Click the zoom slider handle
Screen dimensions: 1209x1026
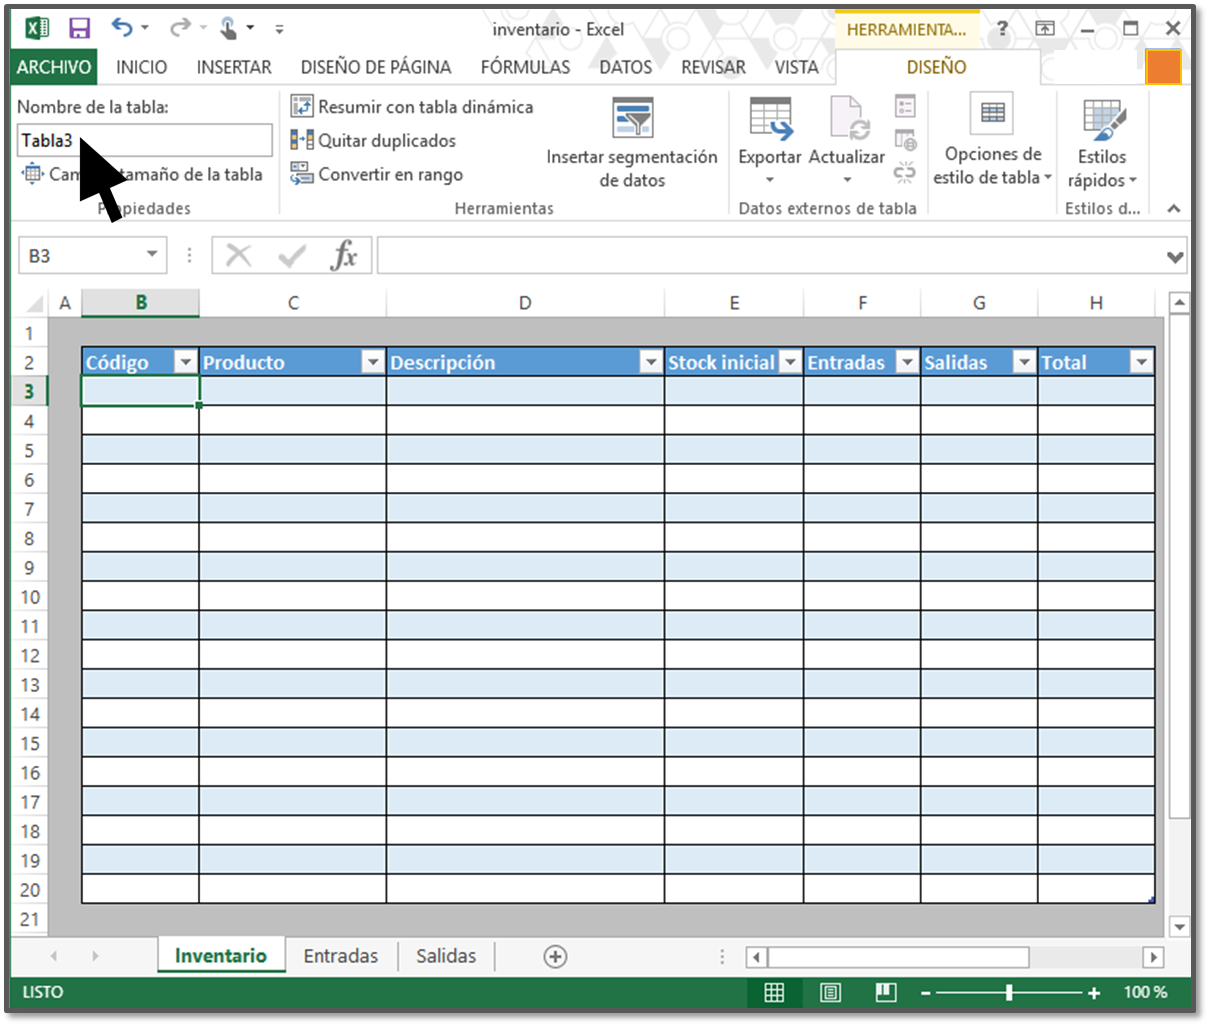click(1009, 992)
